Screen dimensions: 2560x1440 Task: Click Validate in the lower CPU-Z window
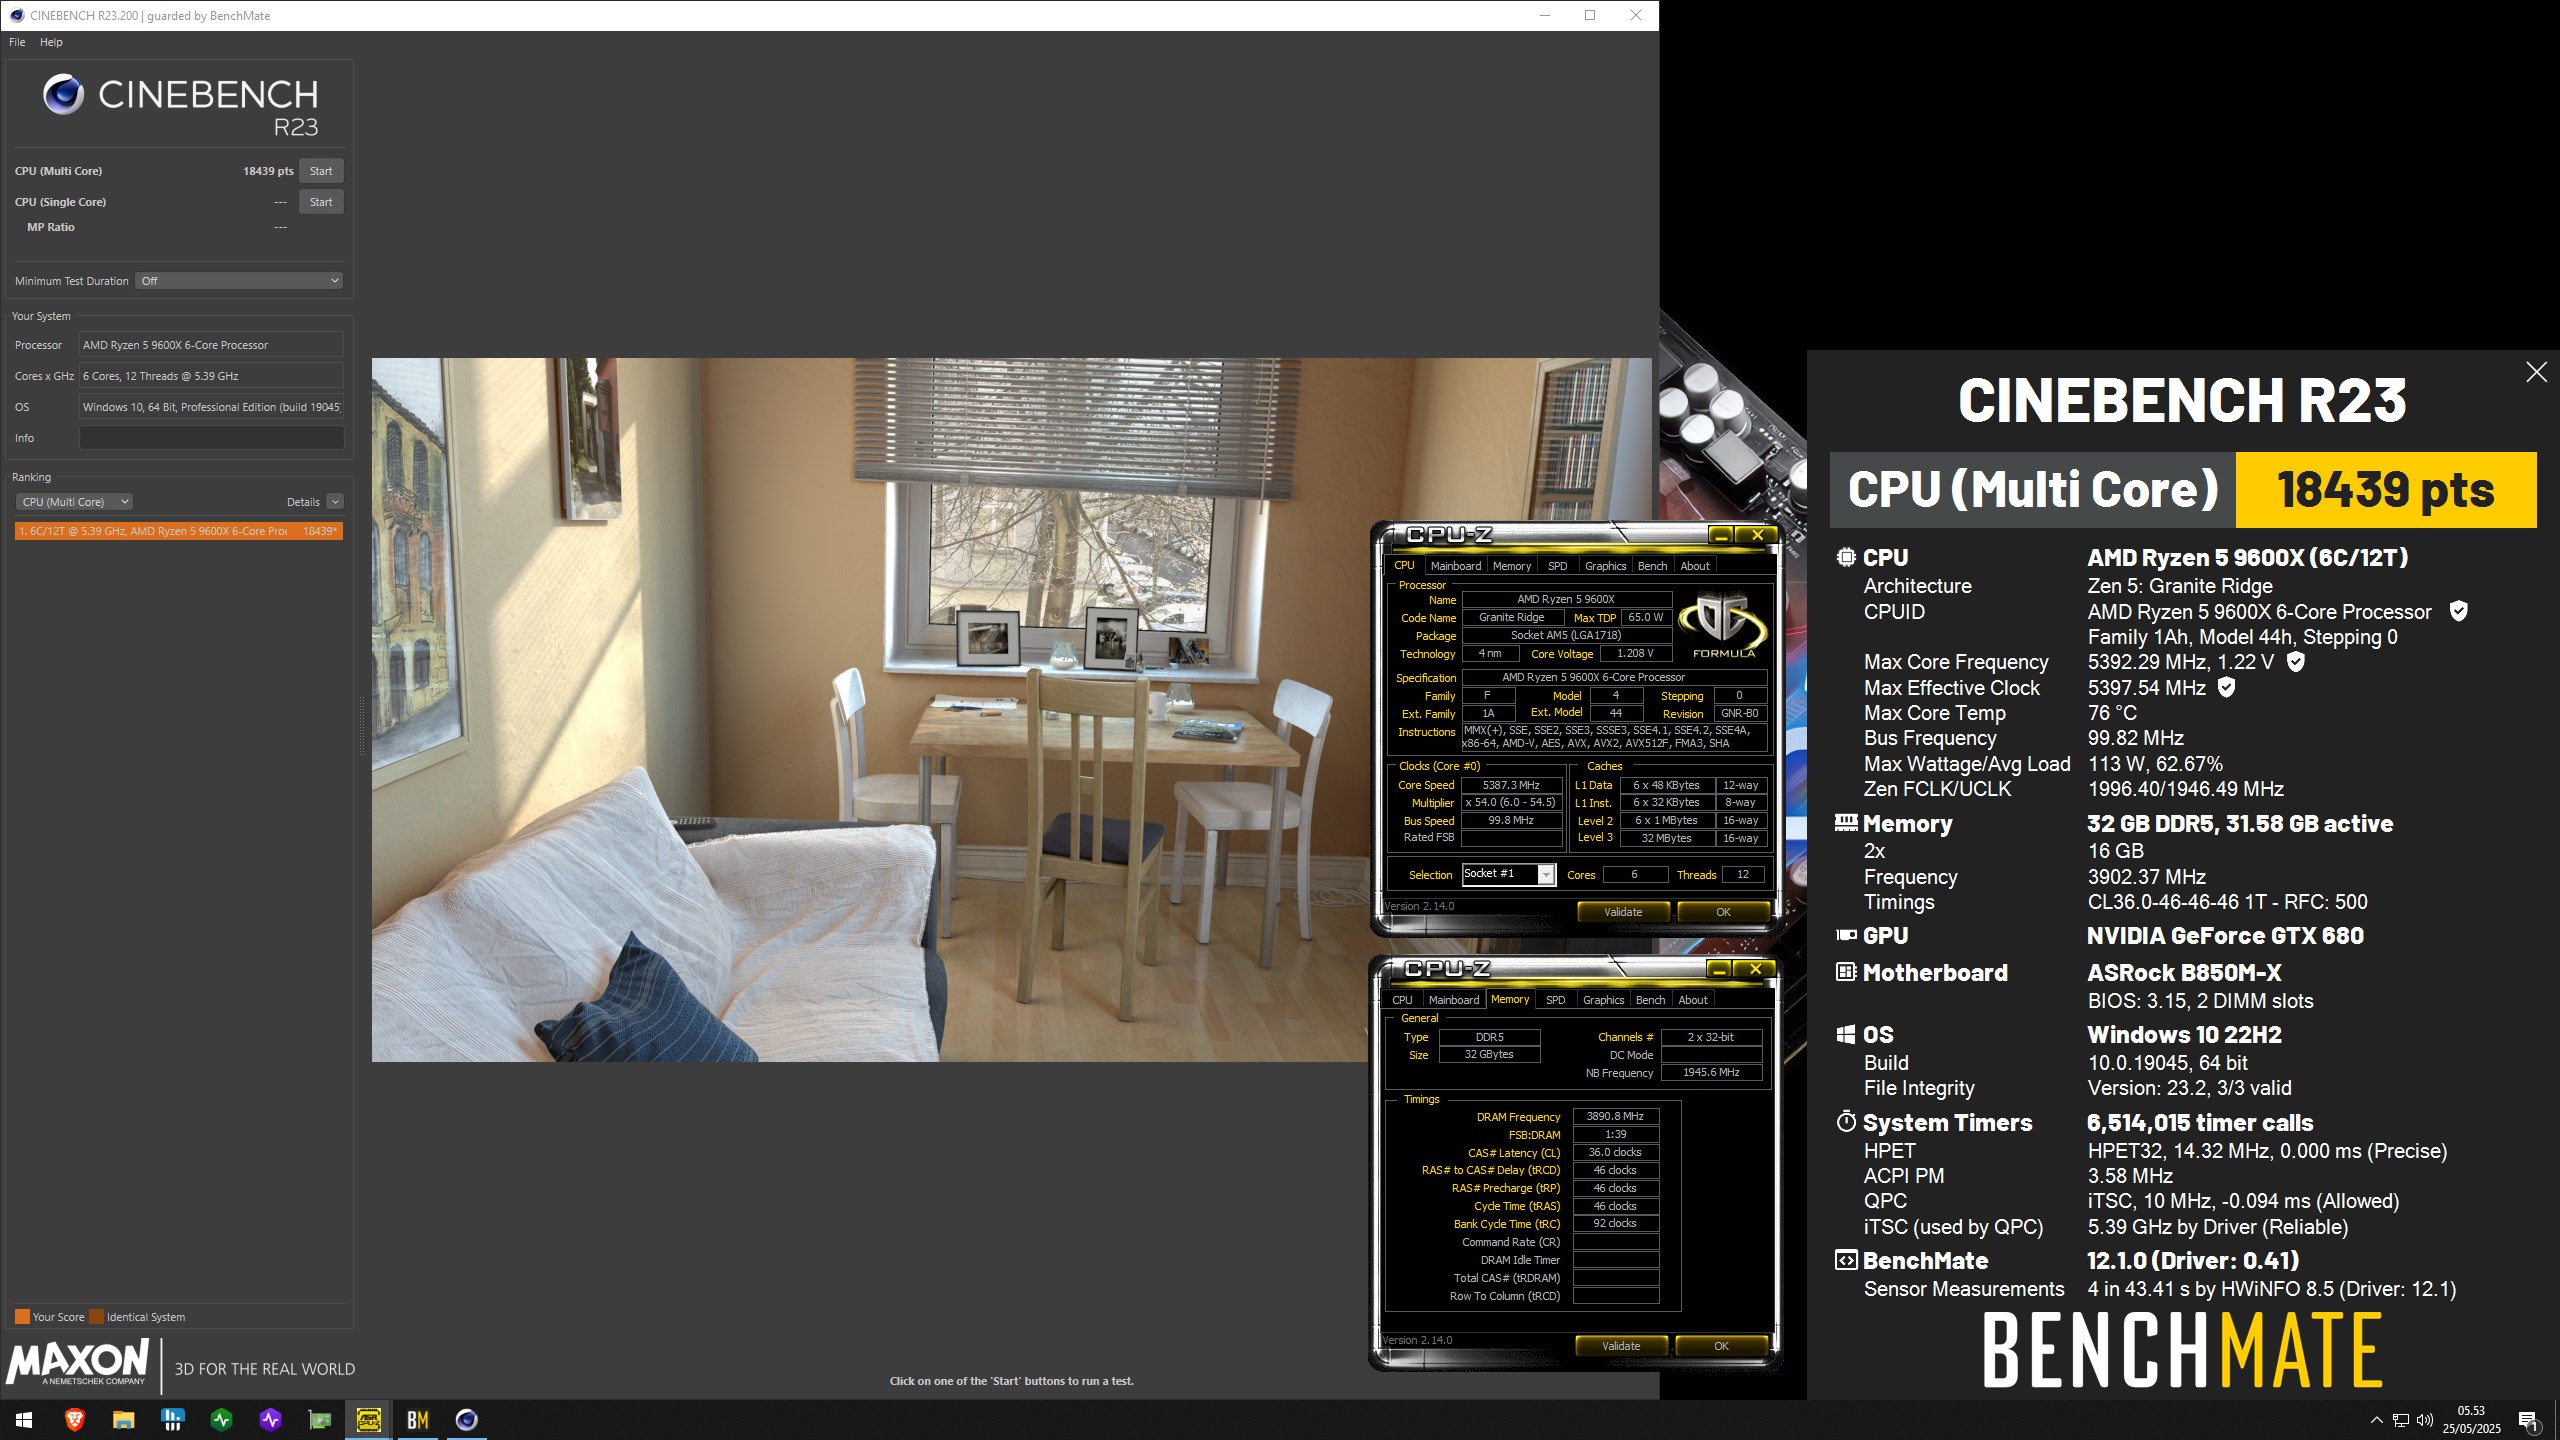point(1621,1346)
